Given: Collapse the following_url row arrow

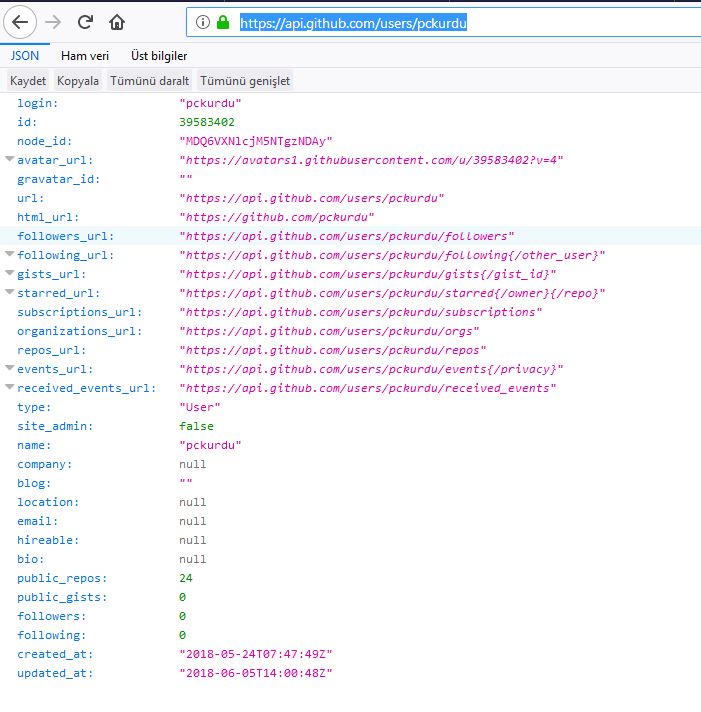Looking at the screenshot, I should 10,254.
